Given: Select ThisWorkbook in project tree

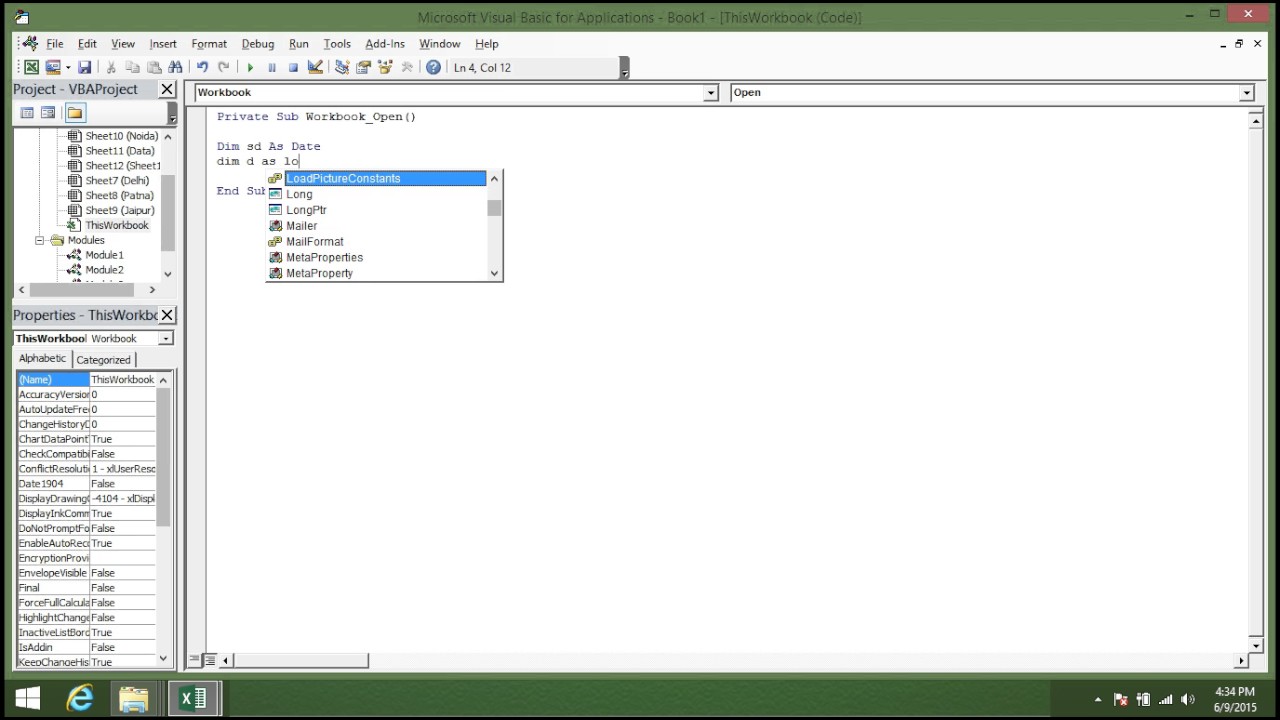Looking at the screenshot, I should coord(117,226).
